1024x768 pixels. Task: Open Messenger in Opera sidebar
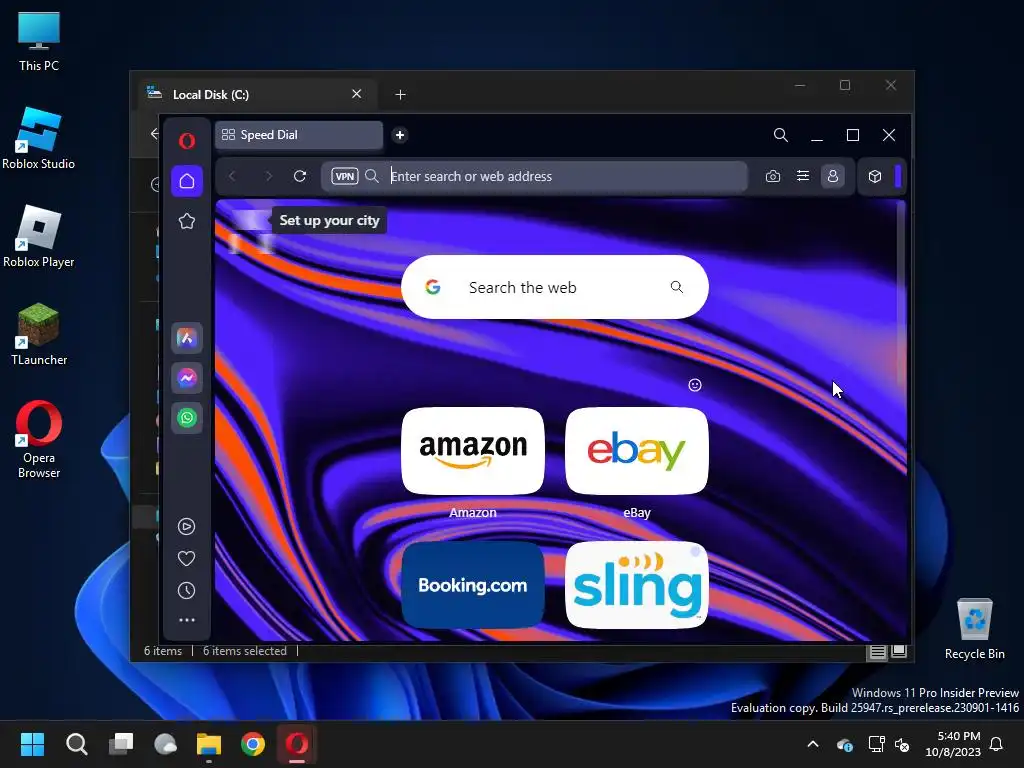pos(187,378)
